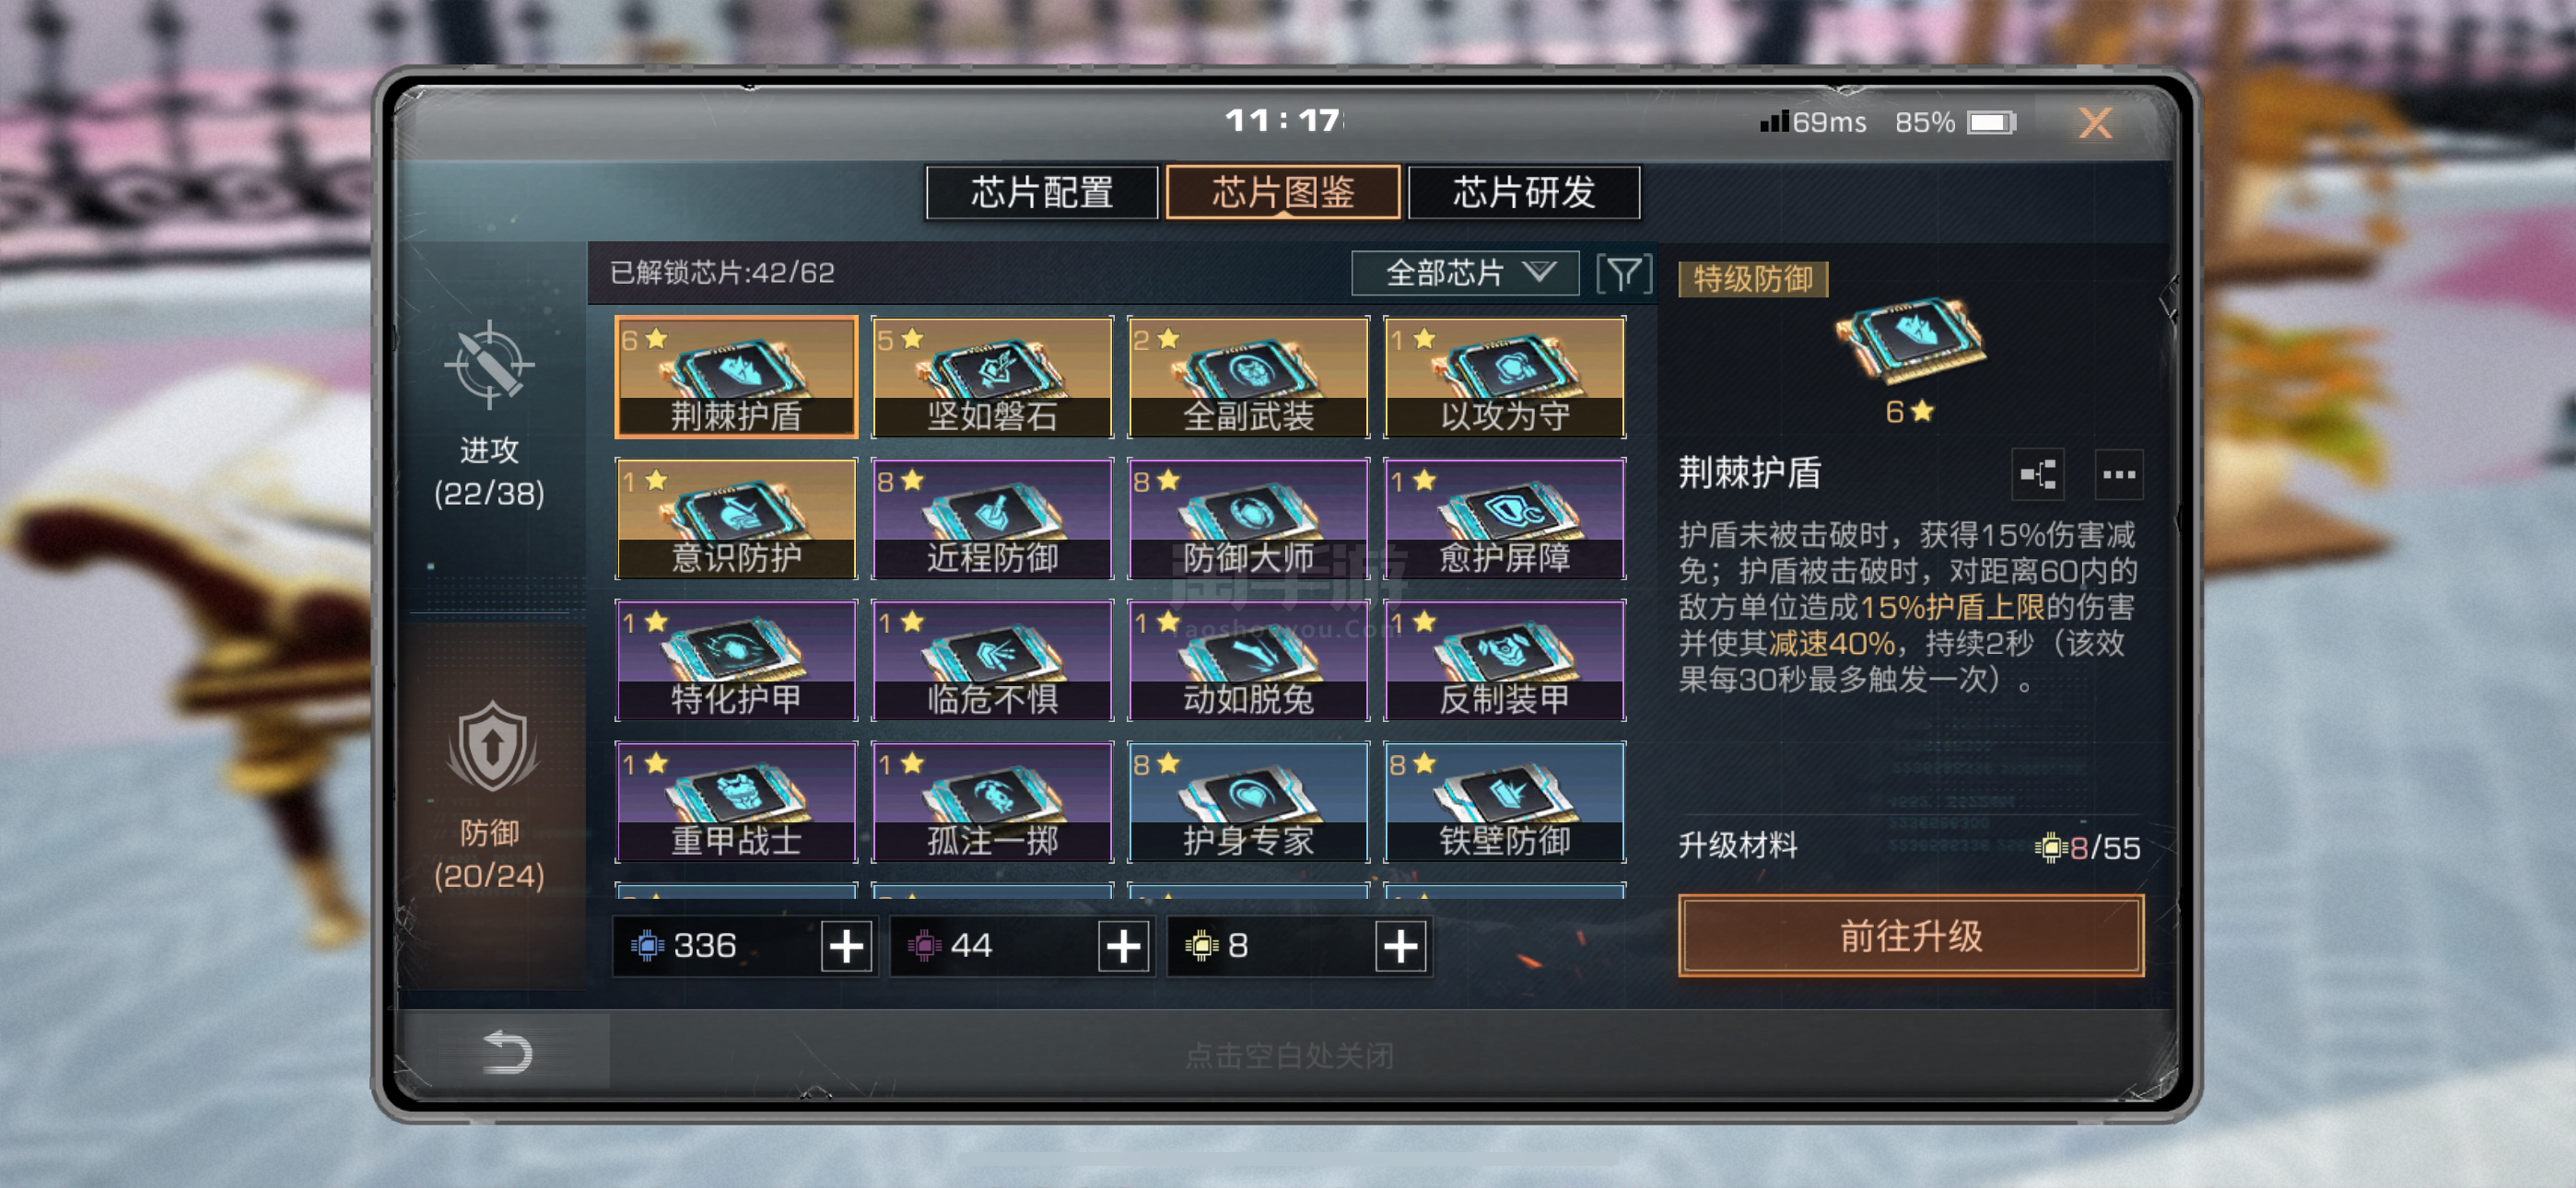Click the back arrow icon
Image resolution: width=2576 pixels, height=1188 pixels.
(507, 1051)
